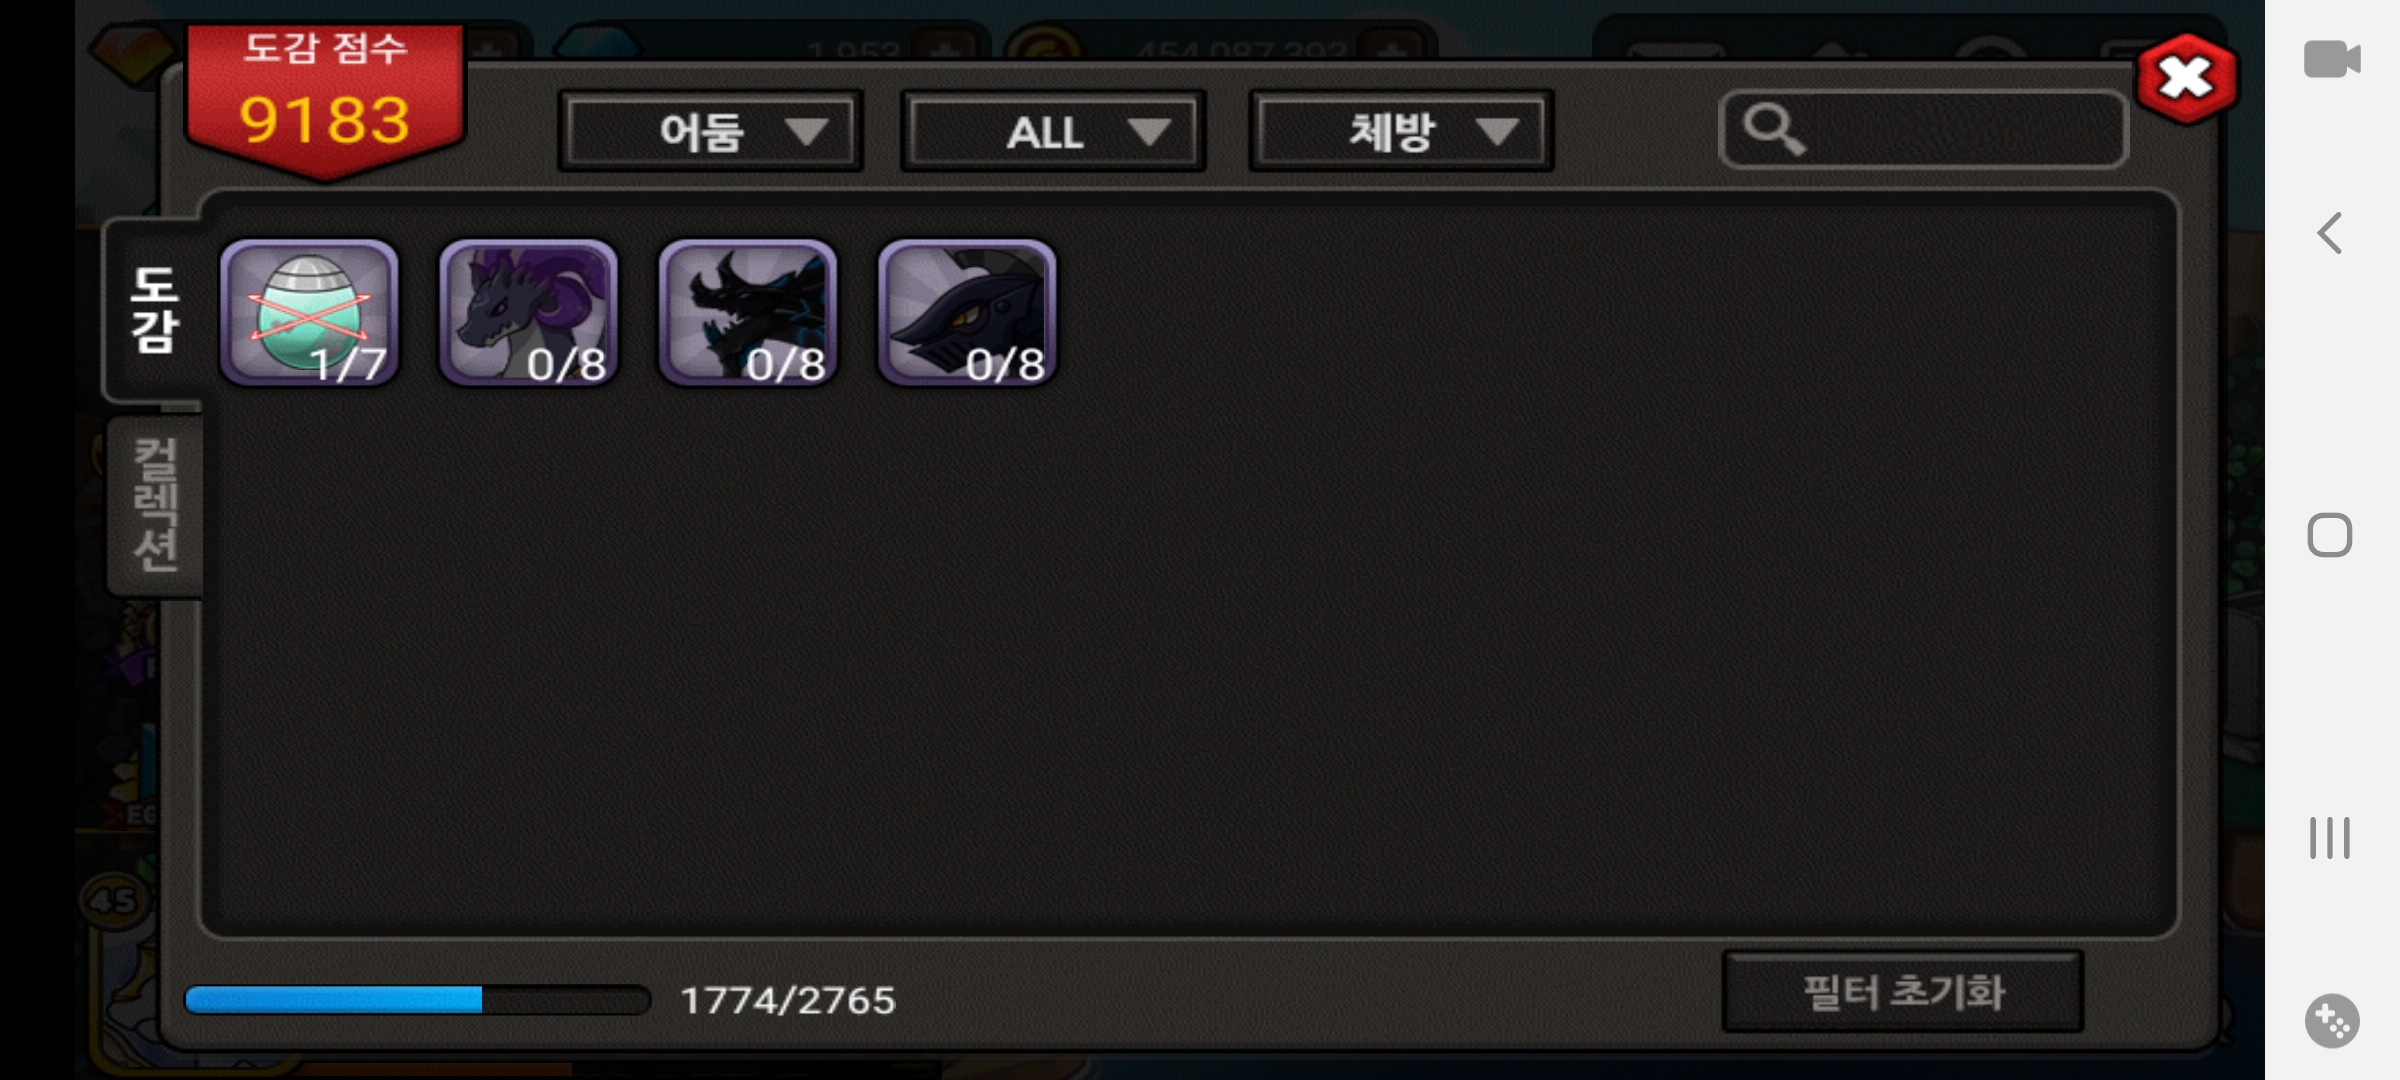
Task: Click the 도감 점수 9183 banner
Action: pyautogui.click(x=325, y=100)
